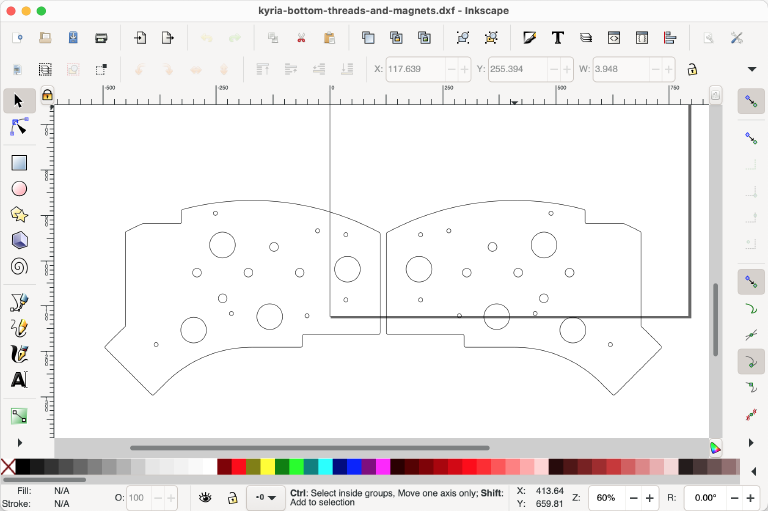Toggle snap to paths
This screenshot has width=768, height=511.
[751, 308]
